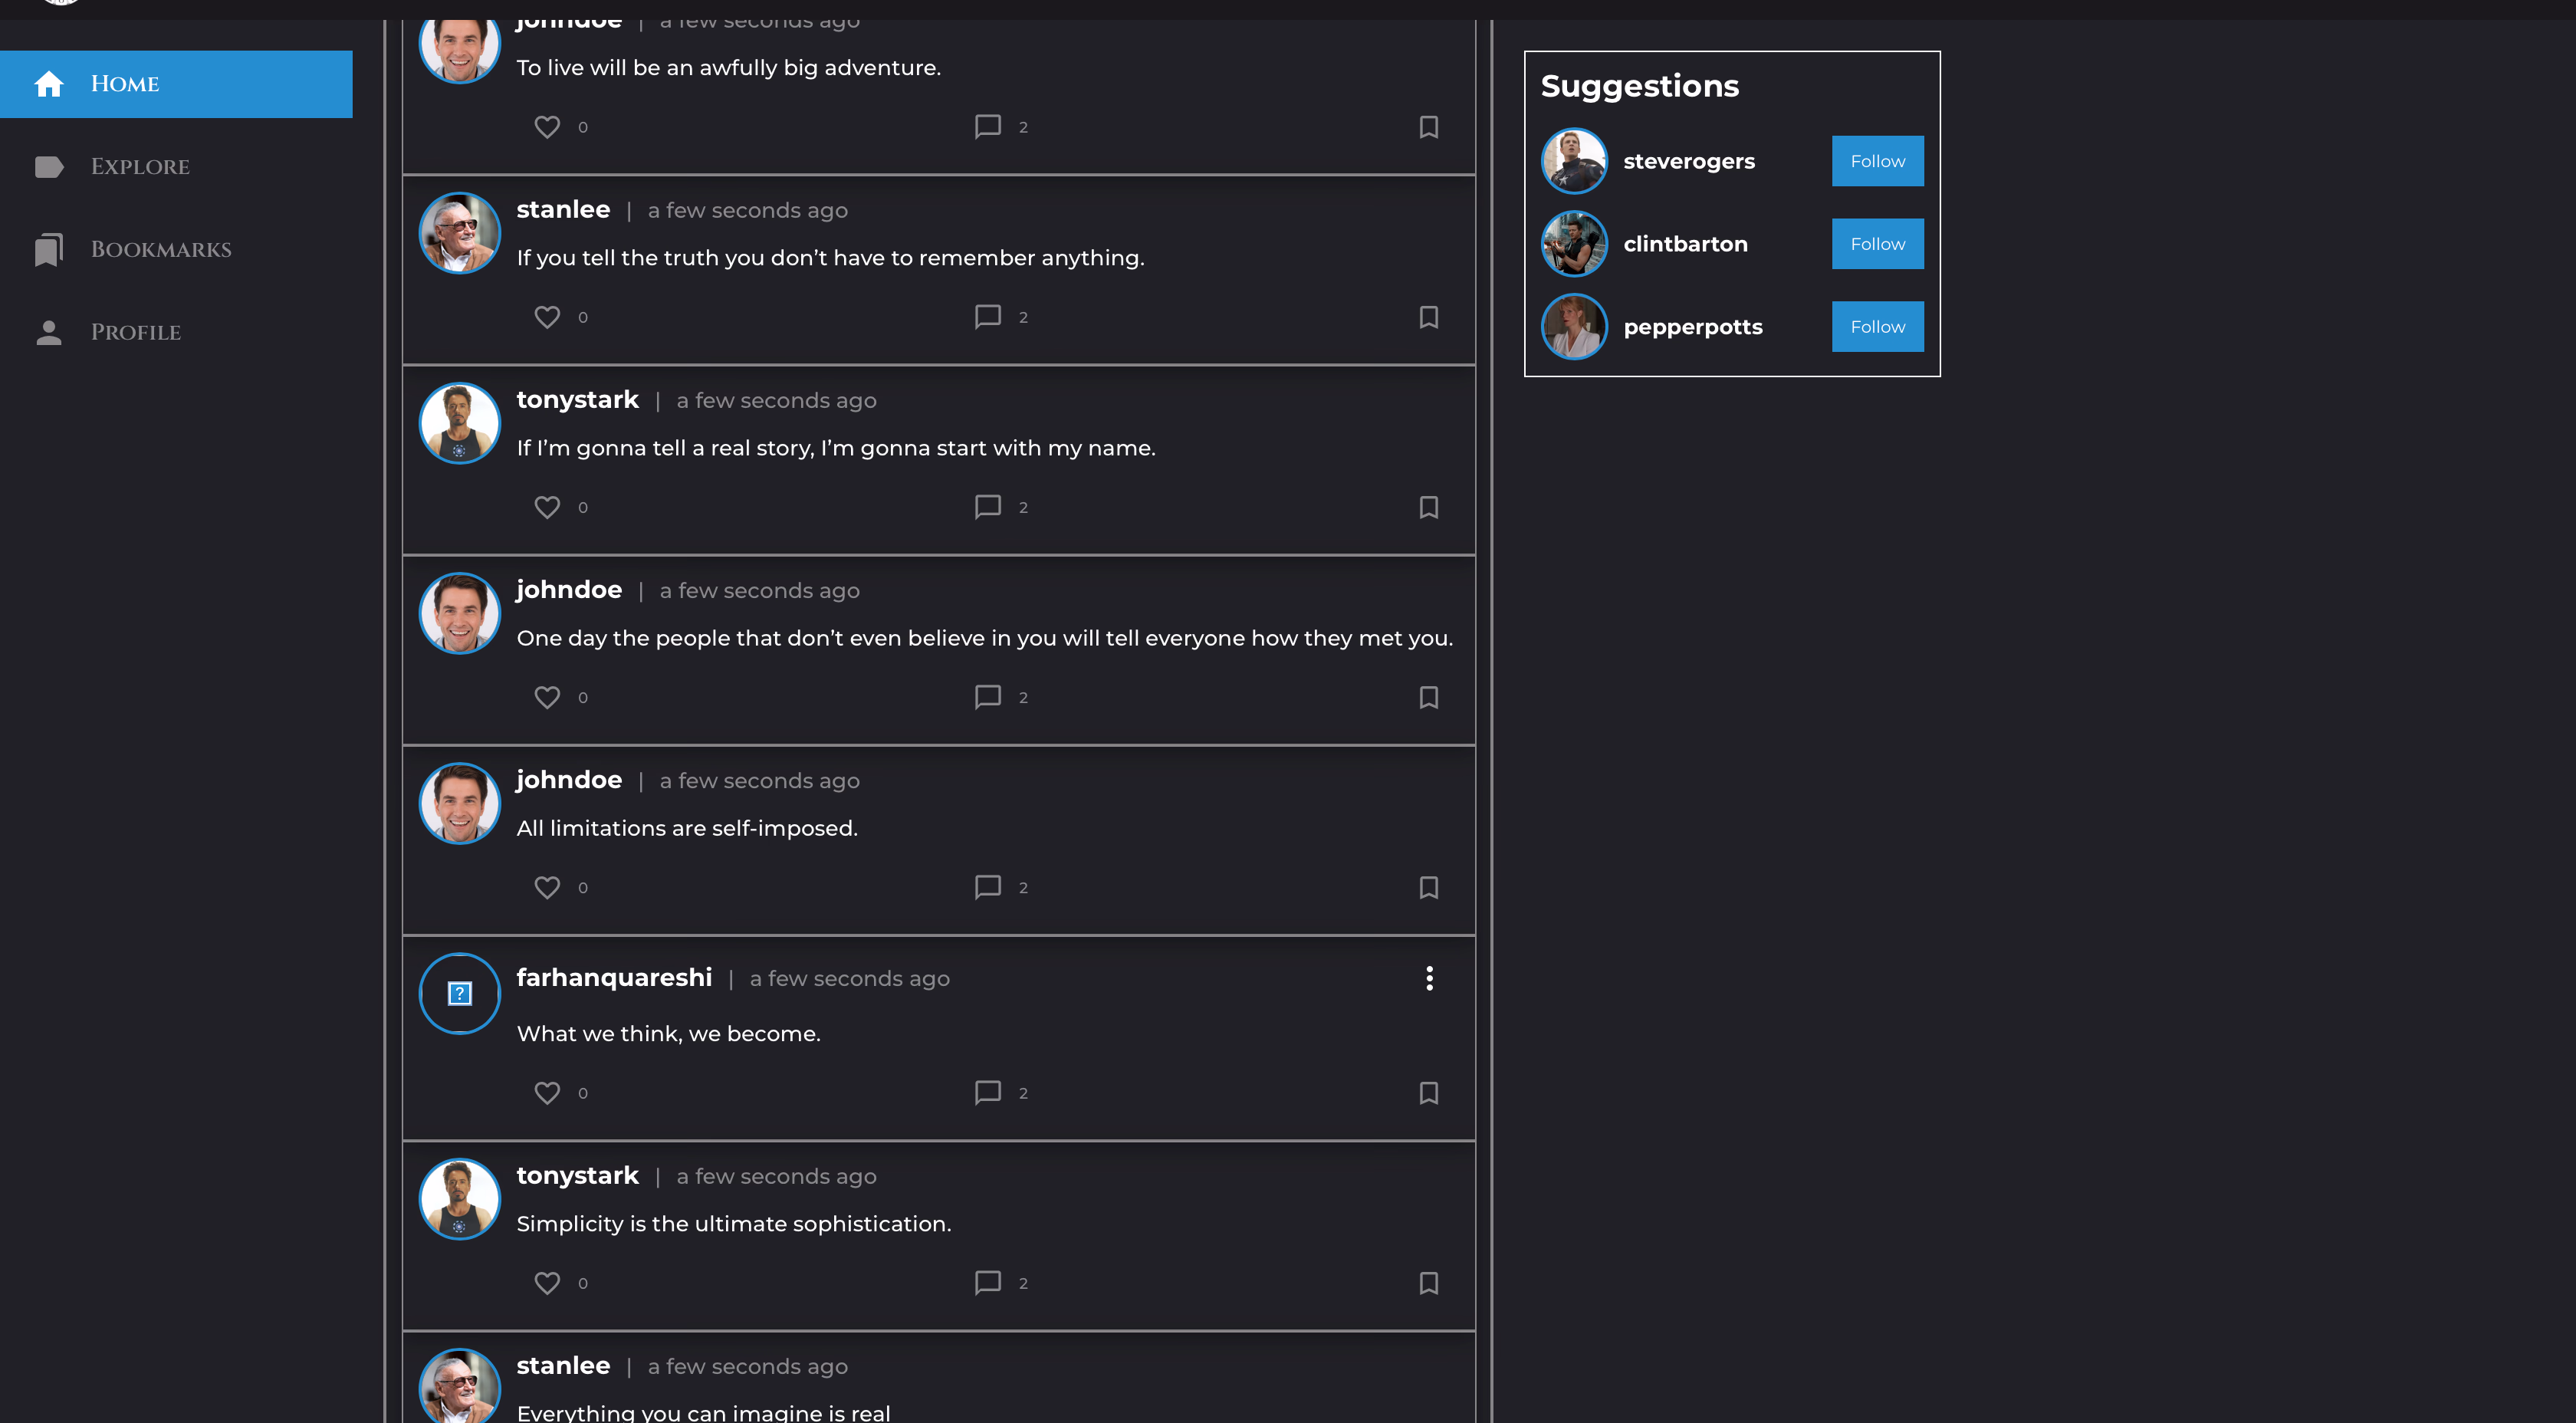
Task: Open the Profile icon in sidebar
Action: pos(49,331)
